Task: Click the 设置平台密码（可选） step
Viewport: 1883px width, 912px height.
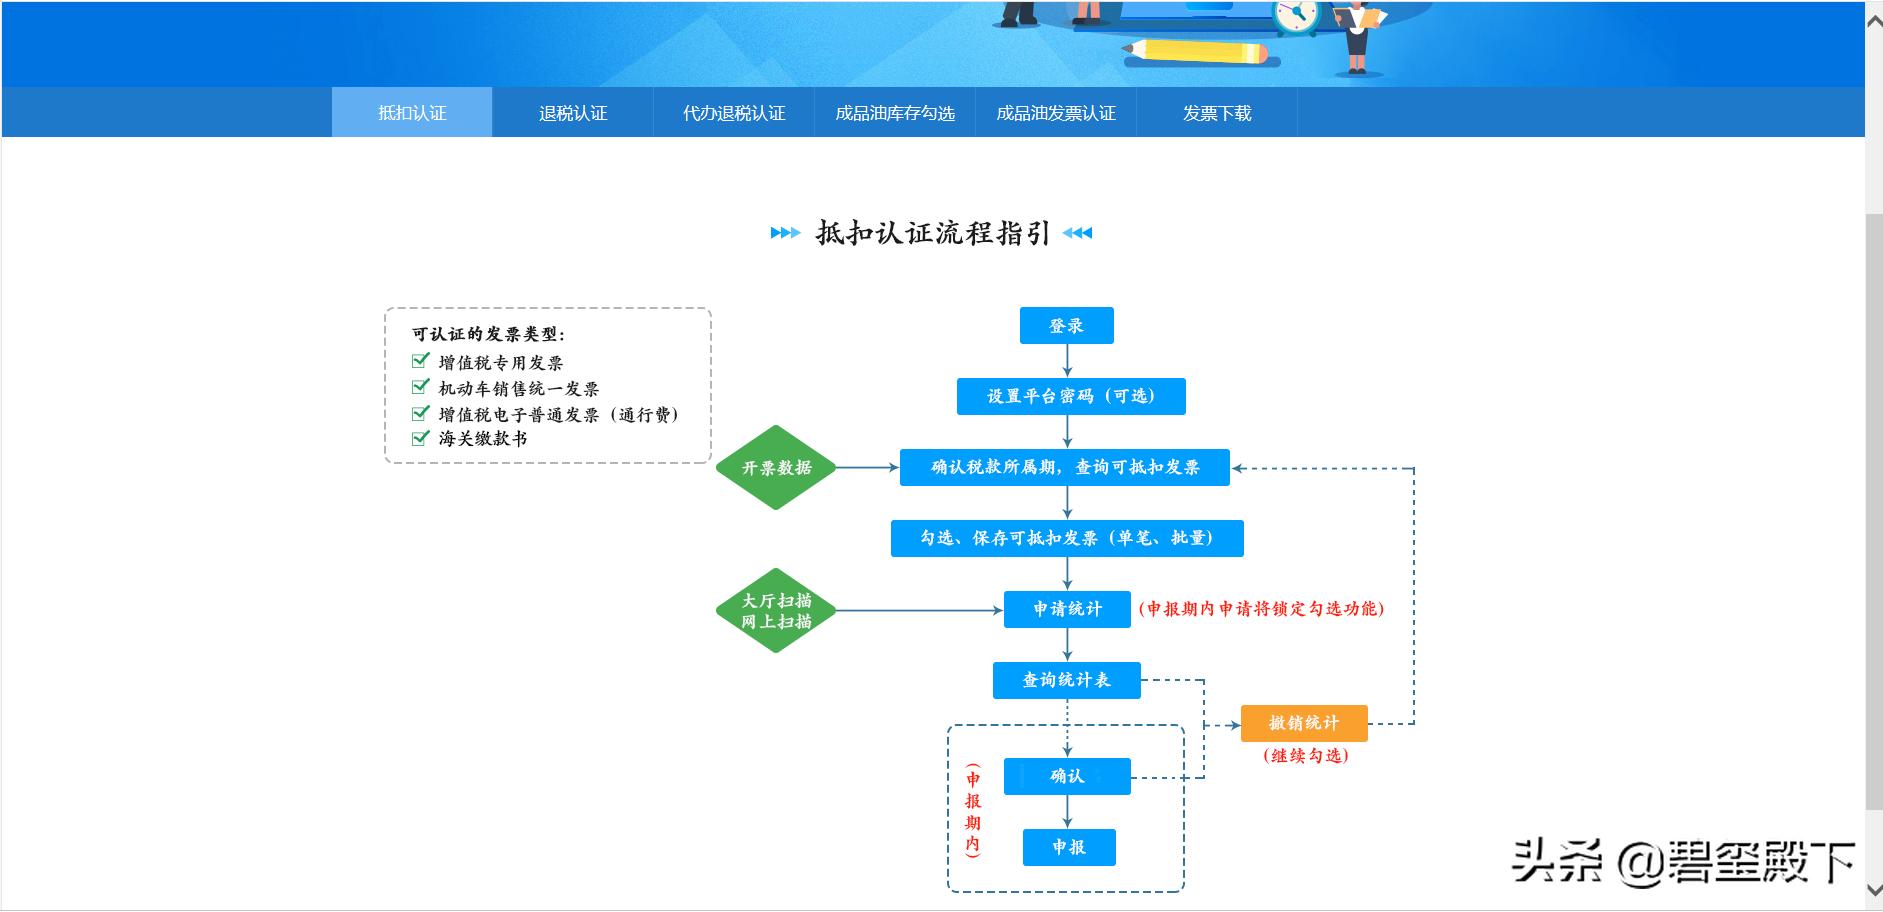Action: (x=1070, y=395)
